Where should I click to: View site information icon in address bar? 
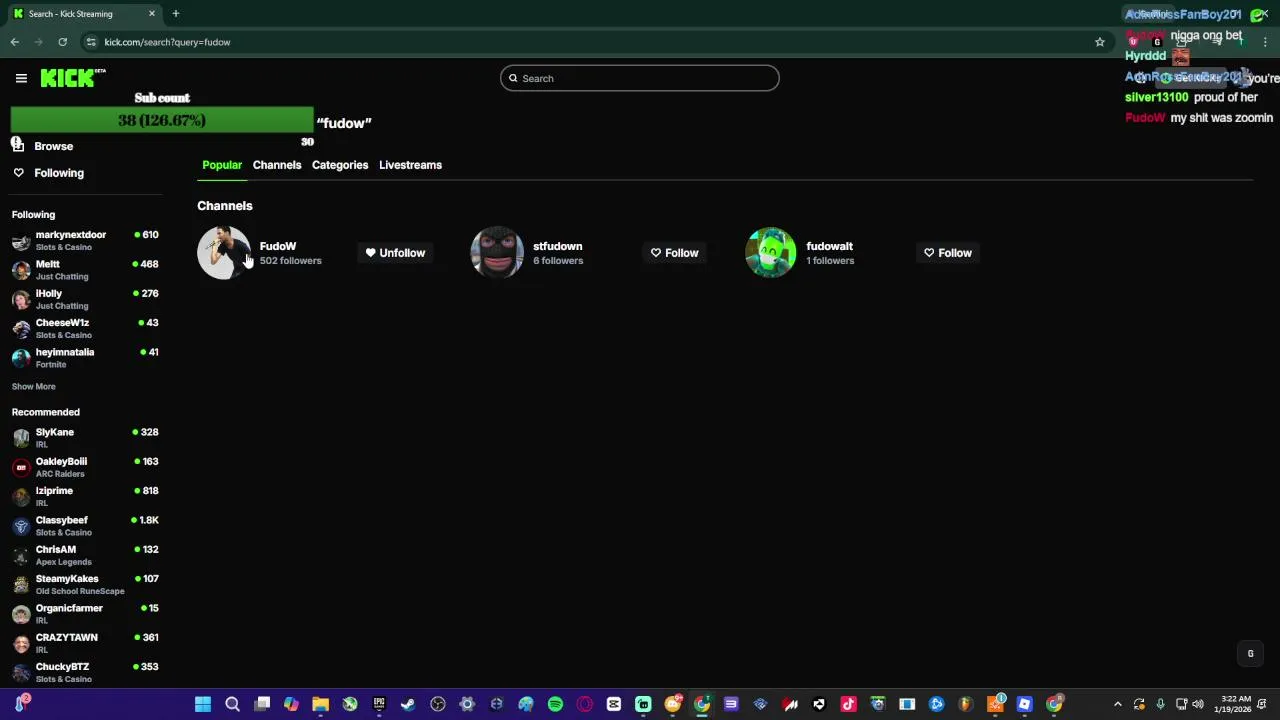91,42
